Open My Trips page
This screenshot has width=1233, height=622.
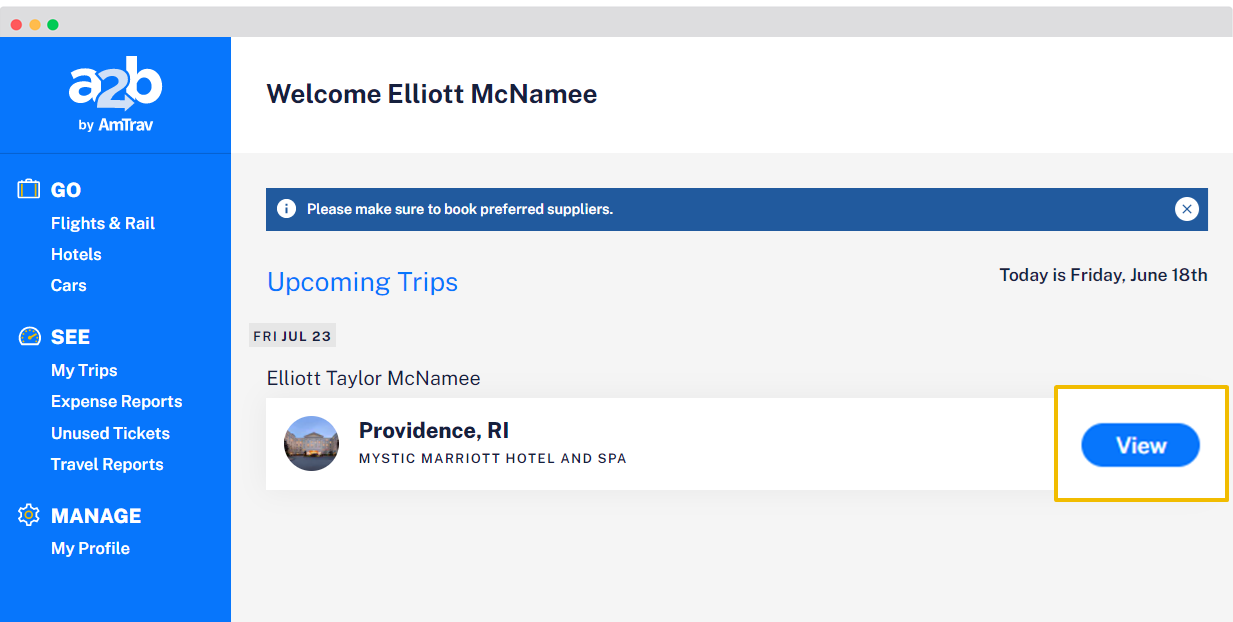pyautogui.click(x=84, y=370)
